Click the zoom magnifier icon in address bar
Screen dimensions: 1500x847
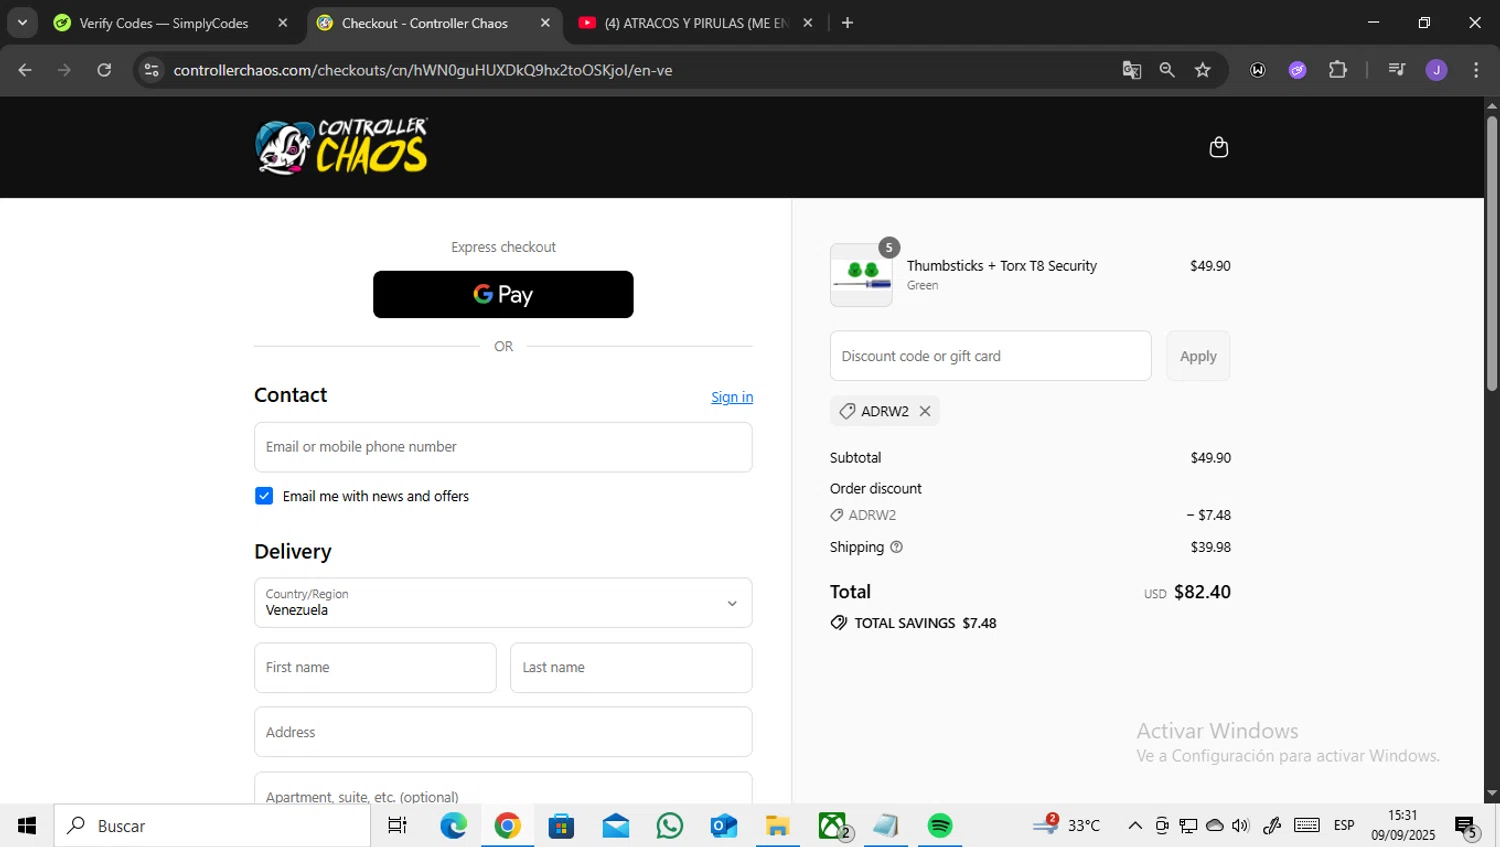1167,70
